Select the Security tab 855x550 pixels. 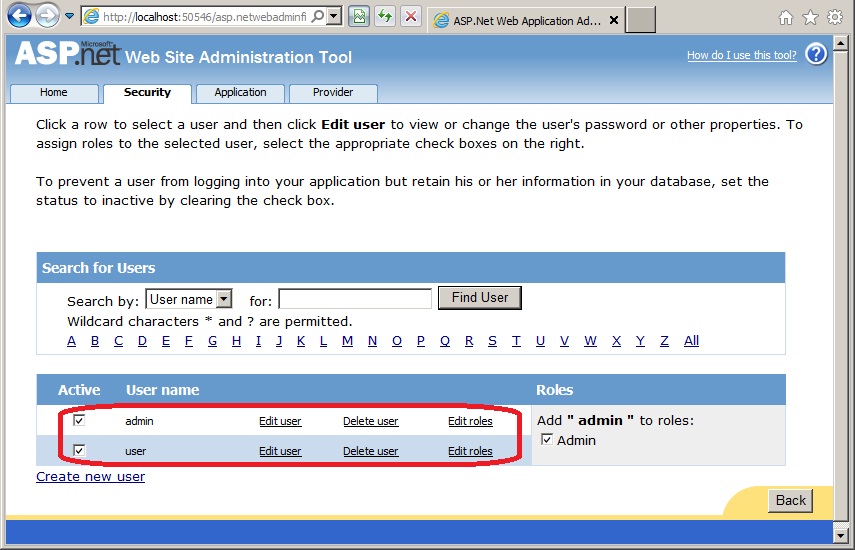point(147,93)
